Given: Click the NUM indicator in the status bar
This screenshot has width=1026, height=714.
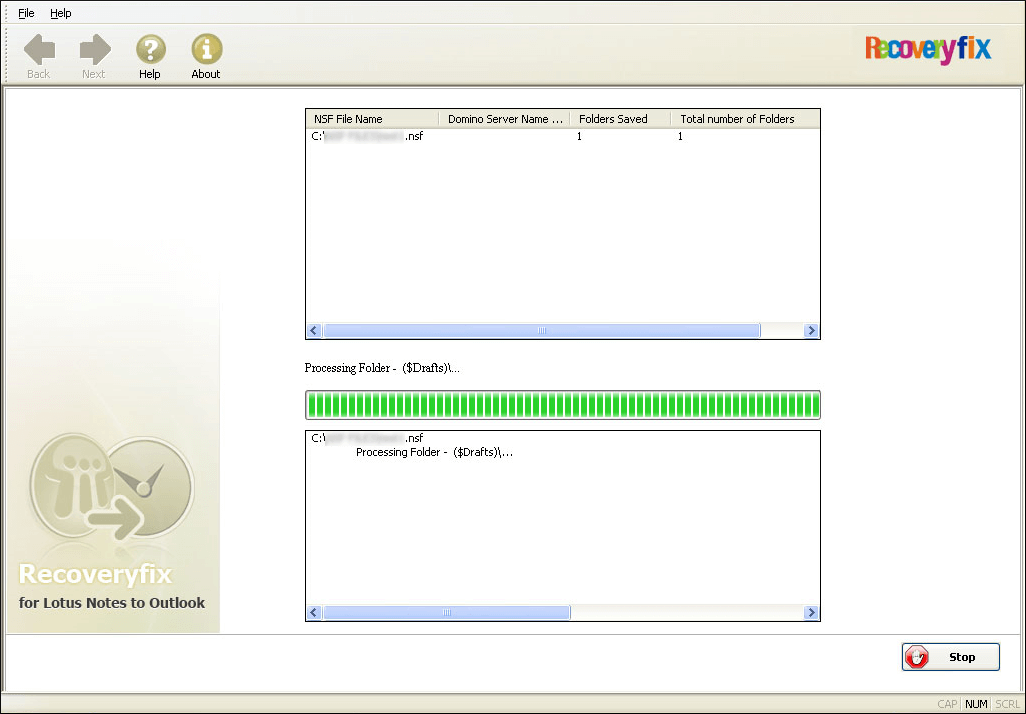Looking at the screenshot, I should click(976, 704).
